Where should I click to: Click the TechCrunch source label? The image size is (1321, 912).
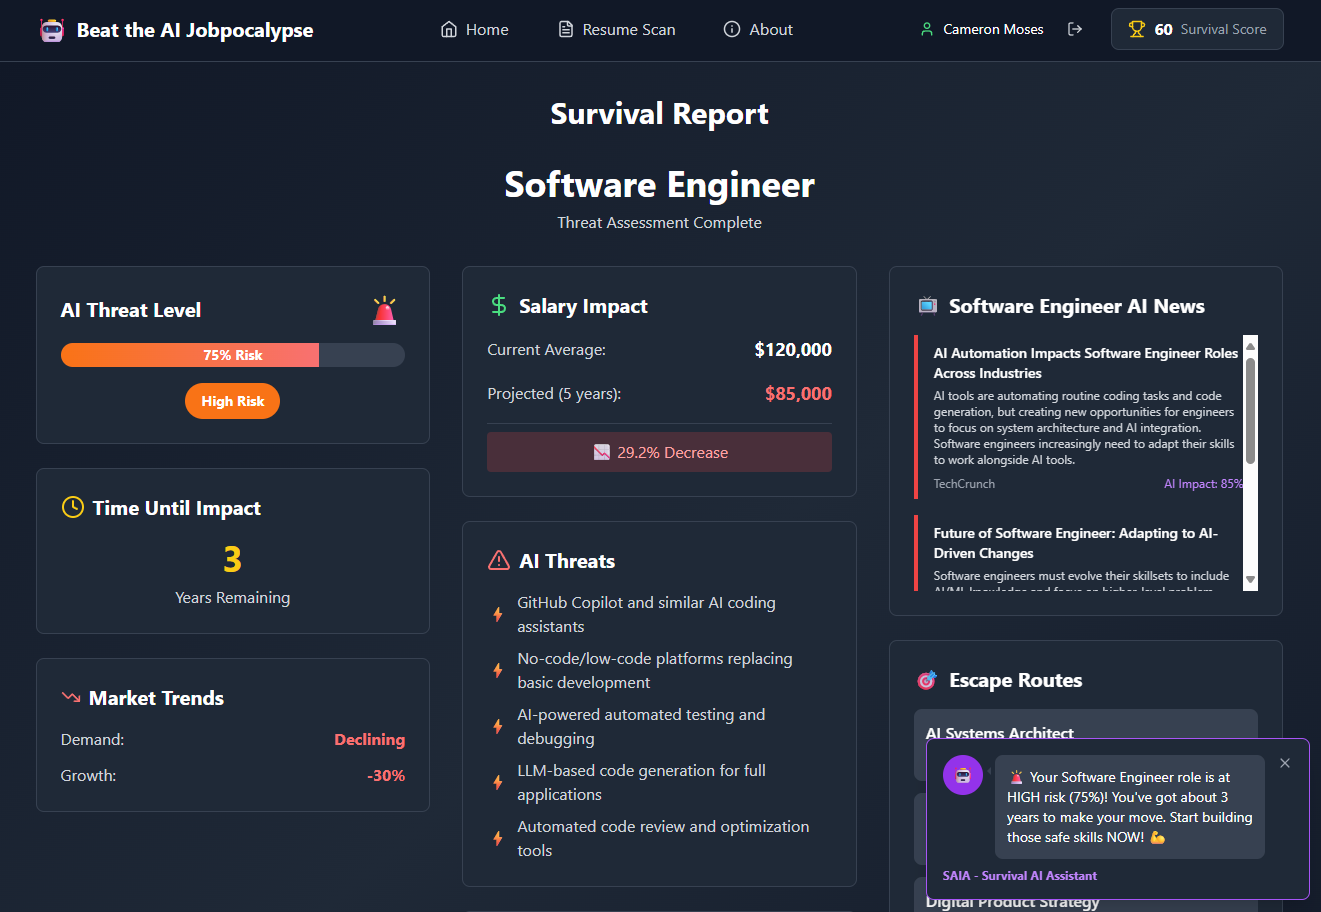point(964,484)
